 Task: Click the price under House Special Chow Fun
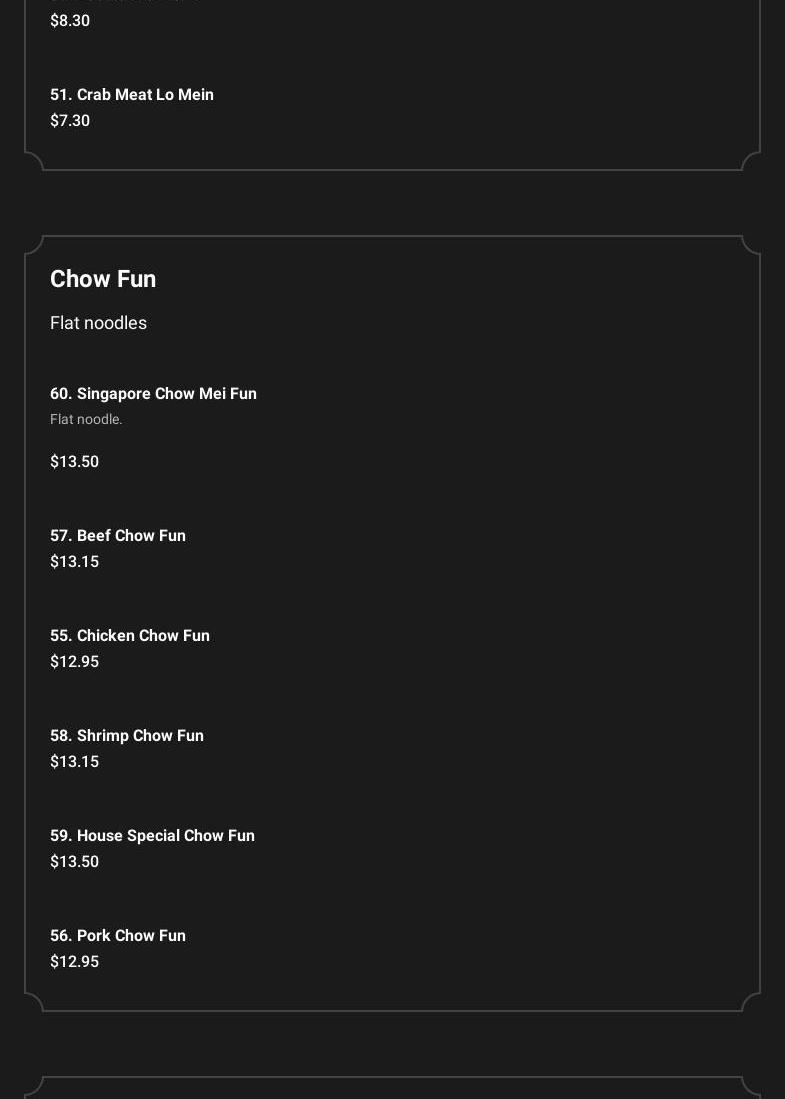pos(74,862)
